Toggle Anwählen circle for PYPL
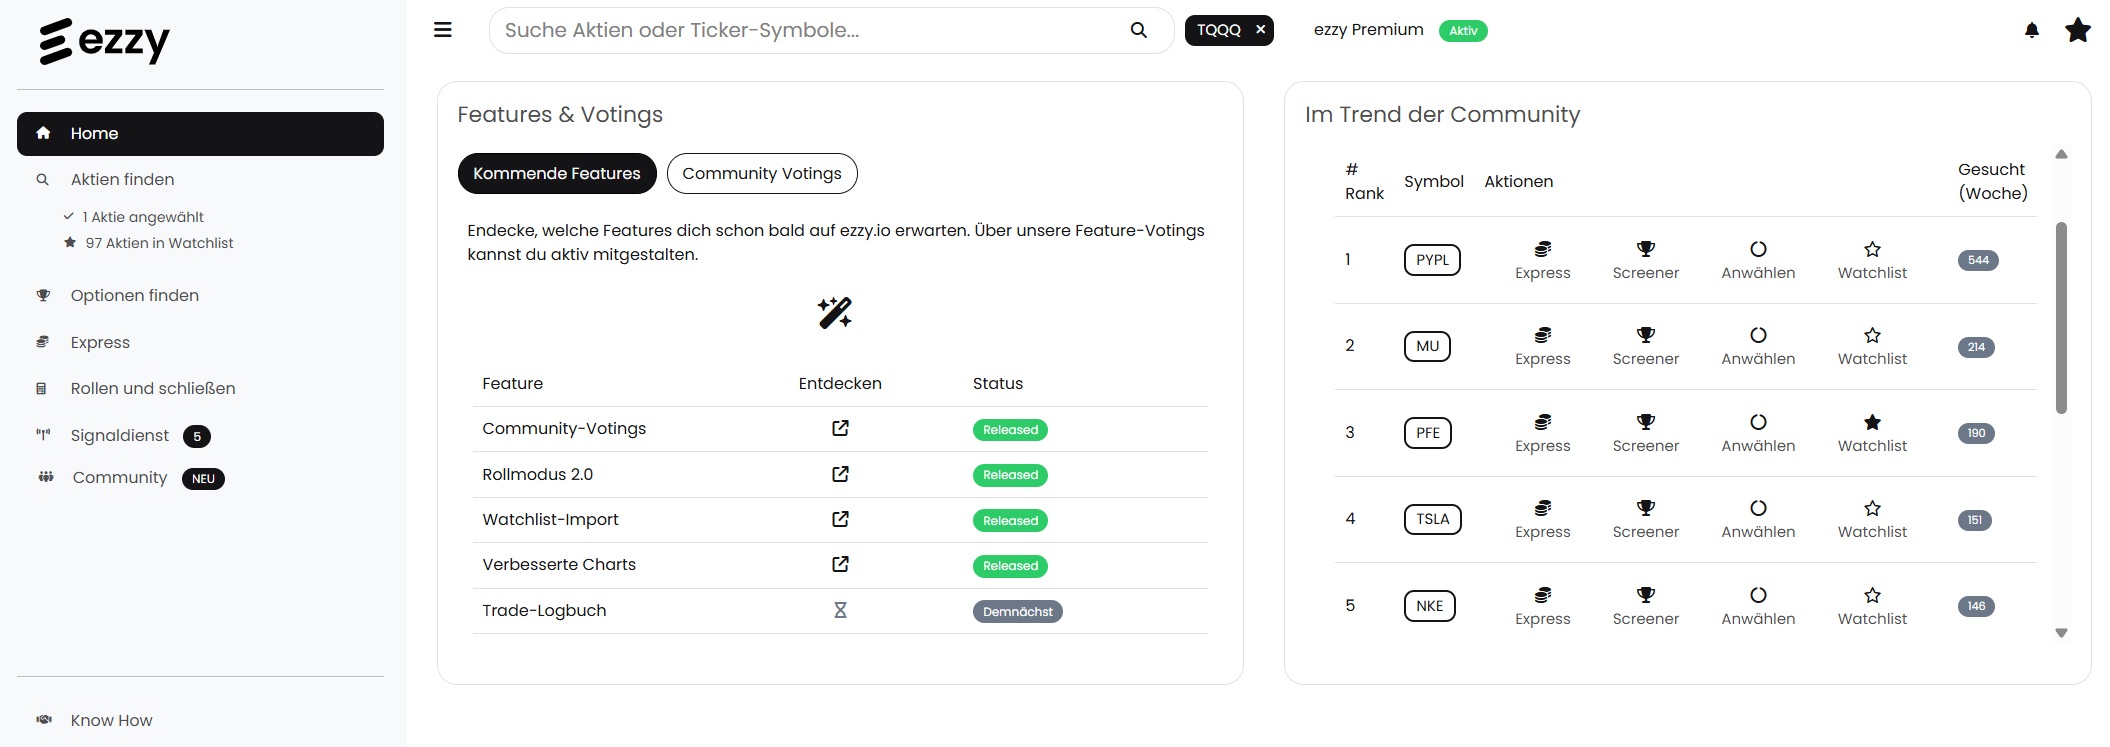Screen dimensions: 2110x747 point(1758,250)
